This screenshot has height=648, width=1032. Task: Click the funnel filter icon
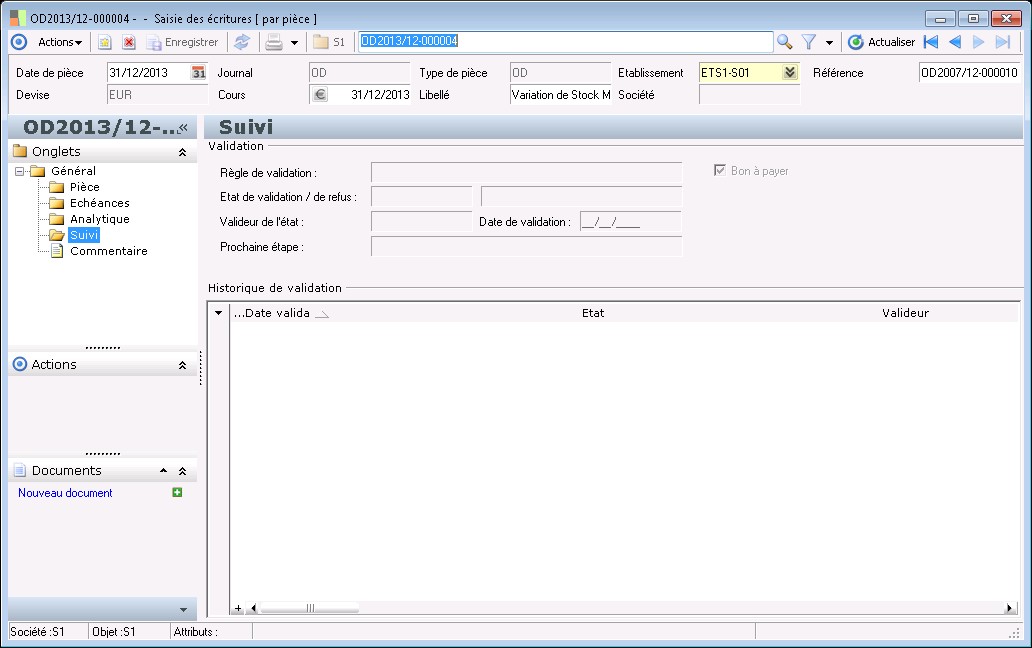pyautogui.click(x=809, y=42)
